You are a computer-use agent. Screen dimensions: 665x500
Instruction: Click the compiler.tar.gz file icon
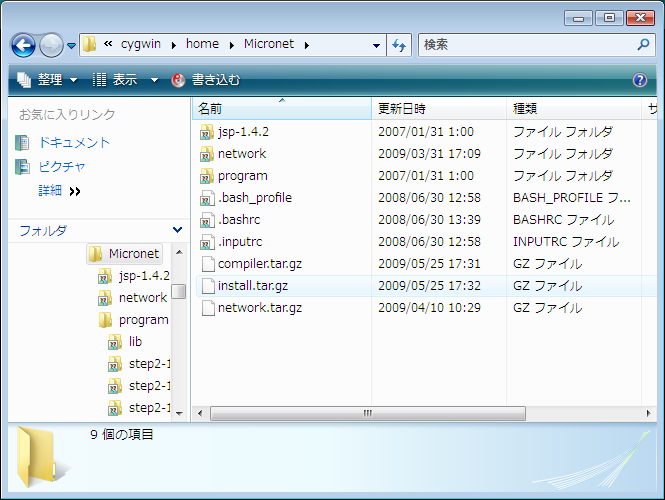208,264
